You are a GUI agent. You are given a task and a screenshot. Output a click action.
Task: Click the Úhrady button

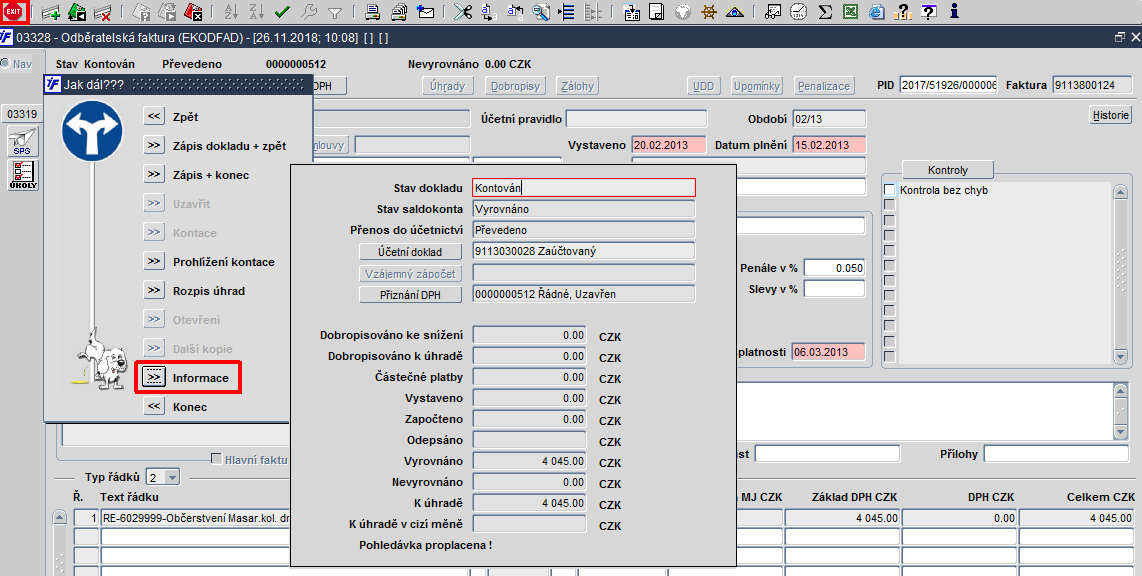(447, 86)
